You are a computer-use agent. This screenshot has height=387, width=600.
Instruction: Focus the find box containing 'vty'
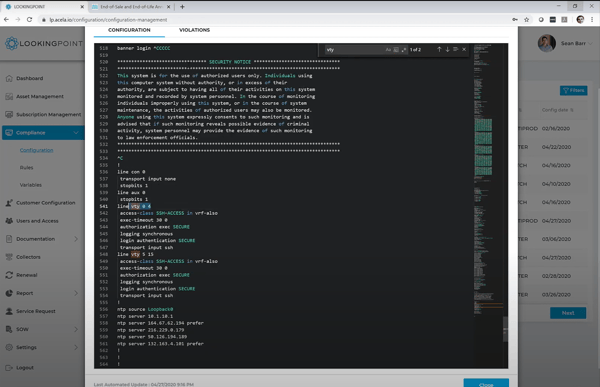point(354,50)
